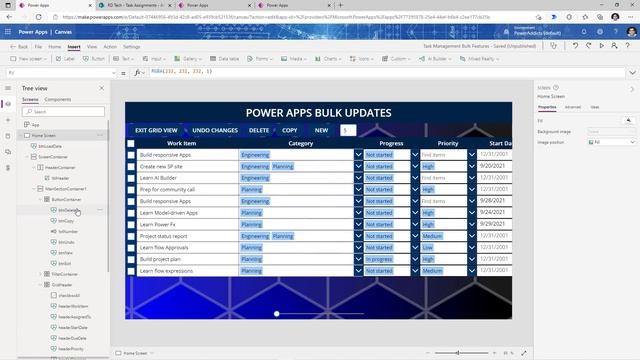This screenshot has height=360, width=640.
Task: Open Fill color picker in properties pane
Action: click(629, 120)
